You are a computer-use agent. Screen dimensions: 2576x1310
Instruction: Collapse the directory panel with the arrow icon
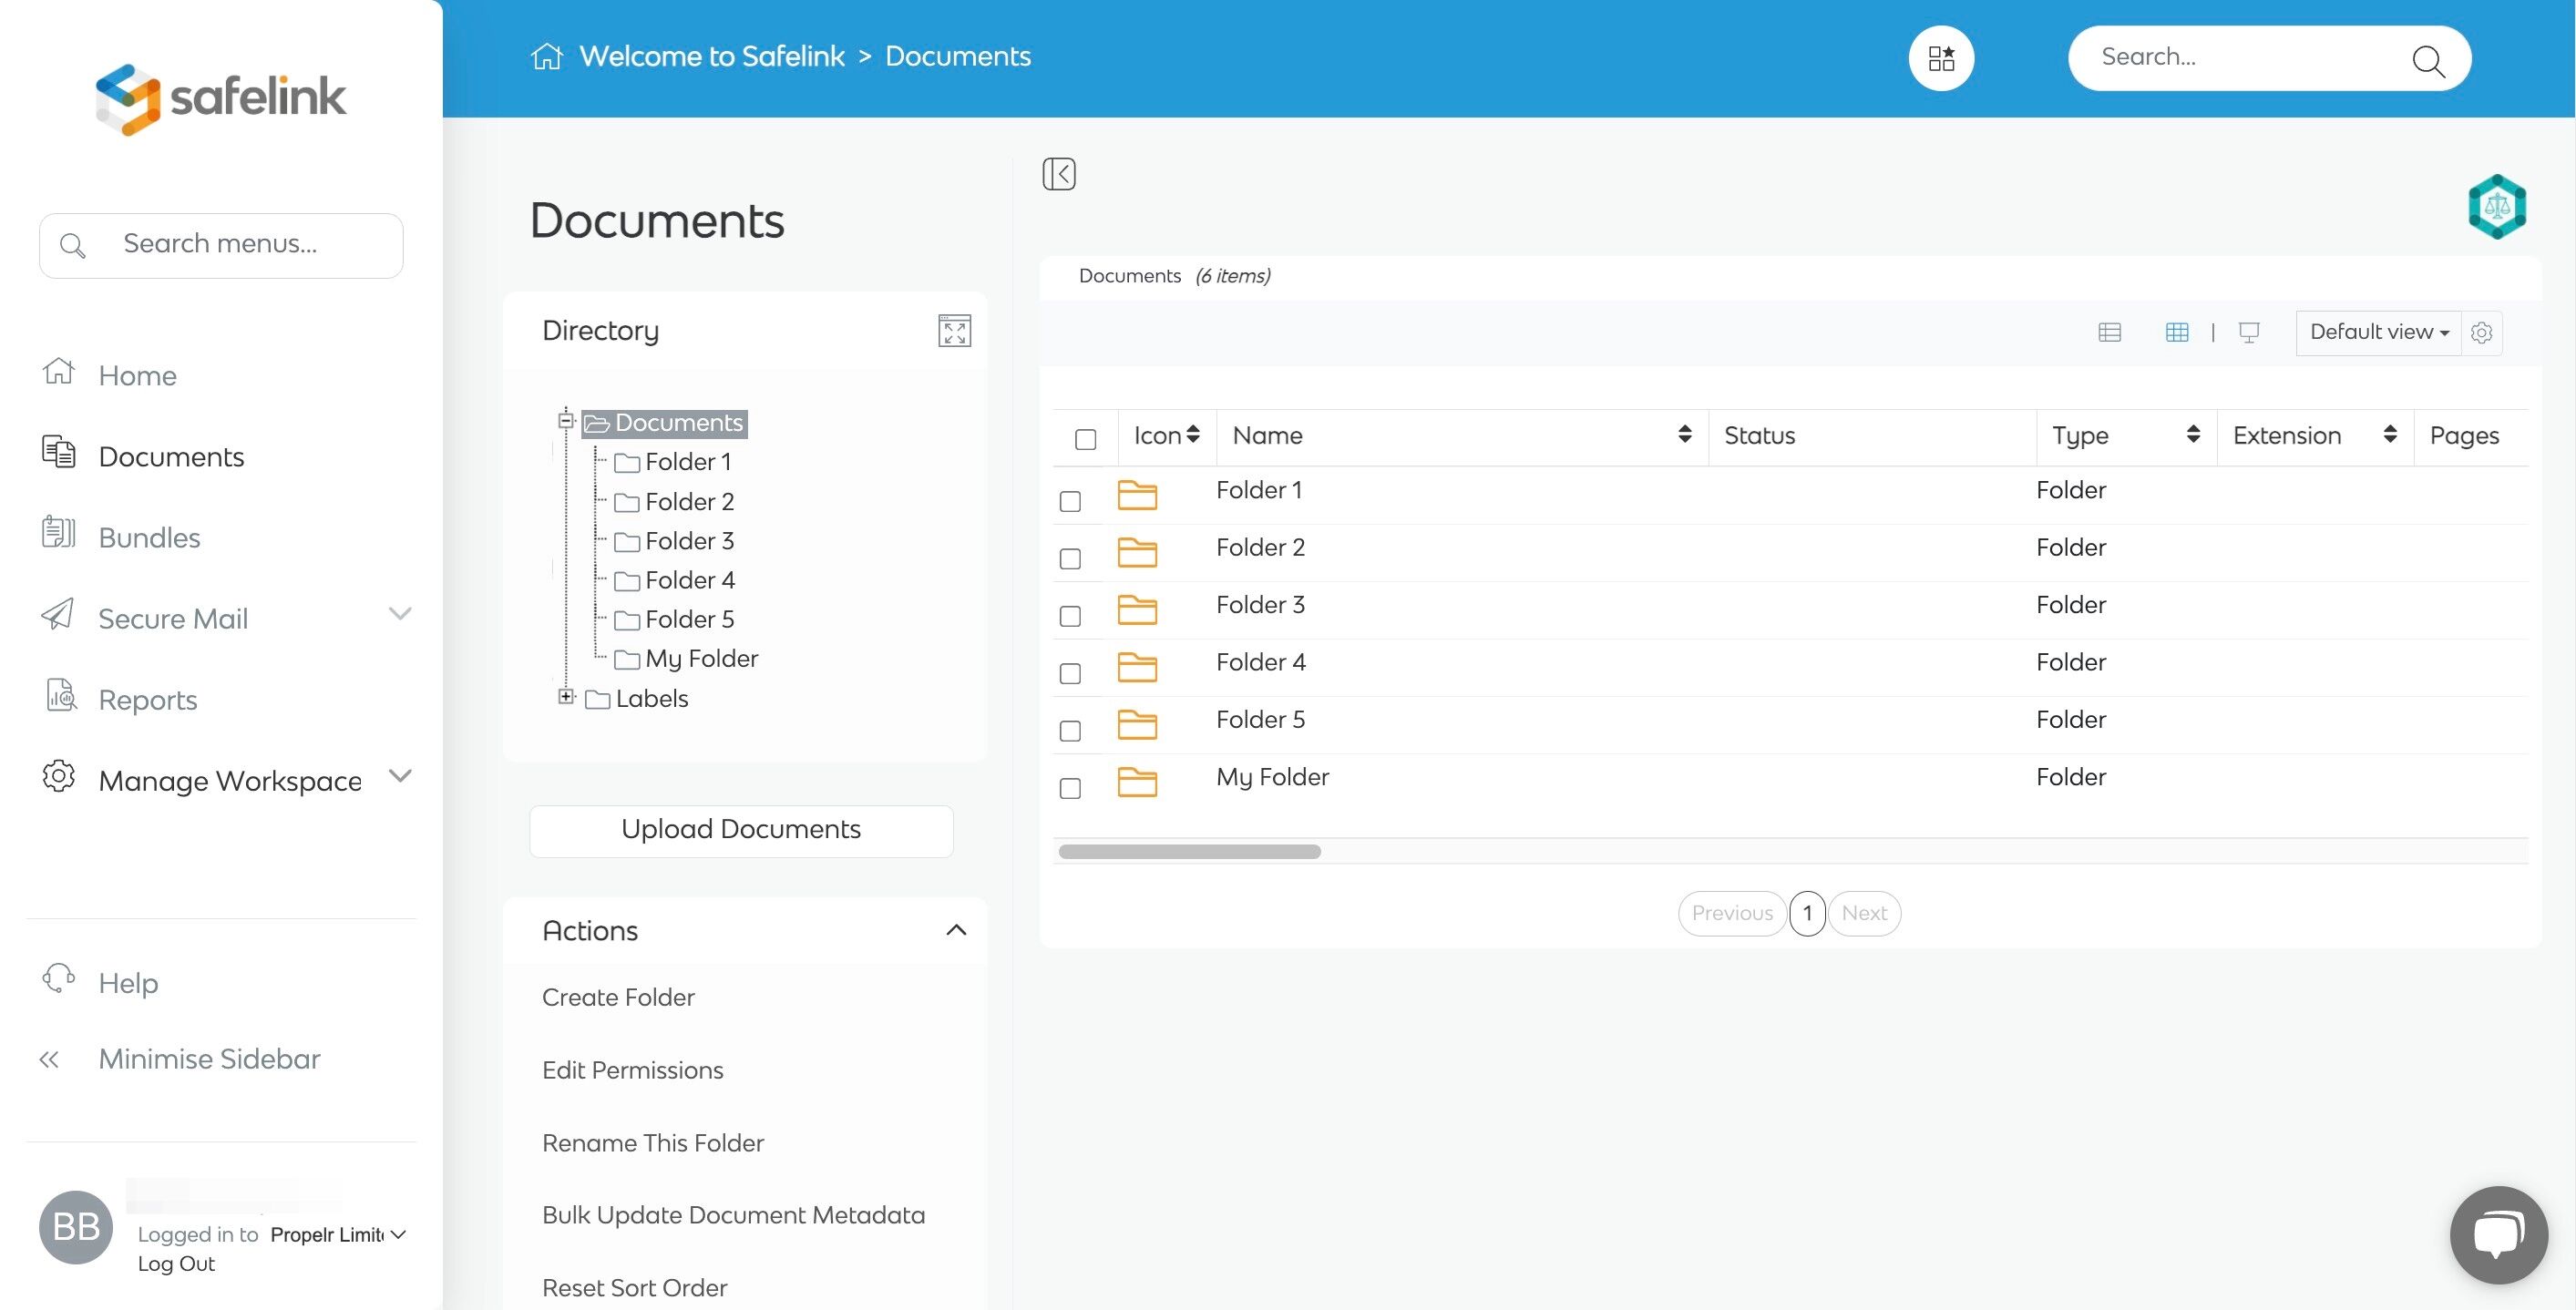tap(1058, 174)
